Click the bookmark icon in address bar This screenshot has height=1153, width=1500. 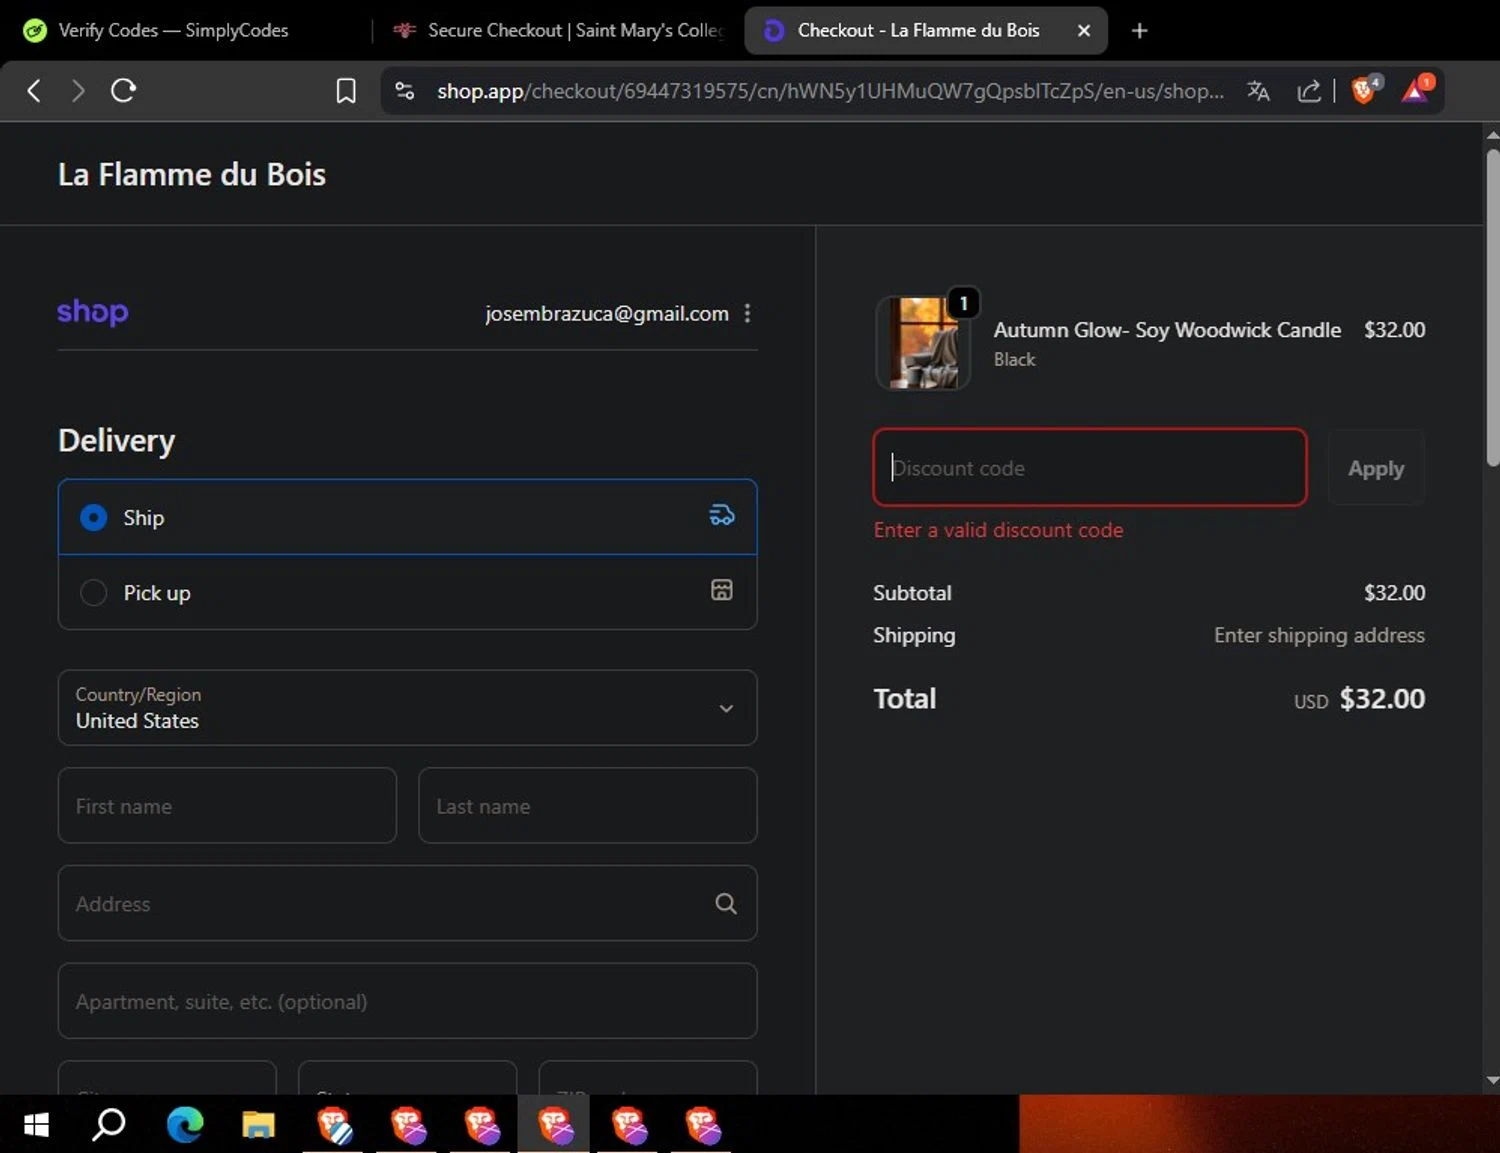[x=345, y=91]
